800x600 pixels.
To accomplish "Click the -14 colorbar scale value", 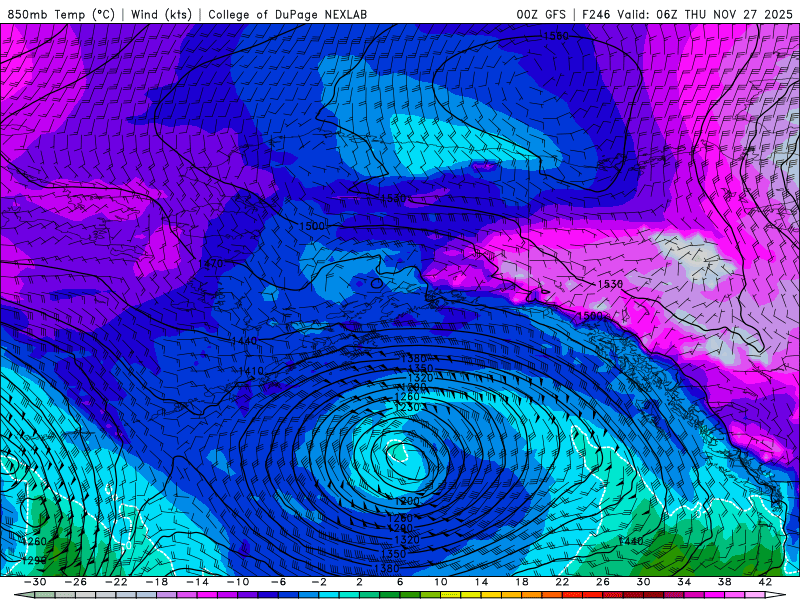I will point(197,582).
